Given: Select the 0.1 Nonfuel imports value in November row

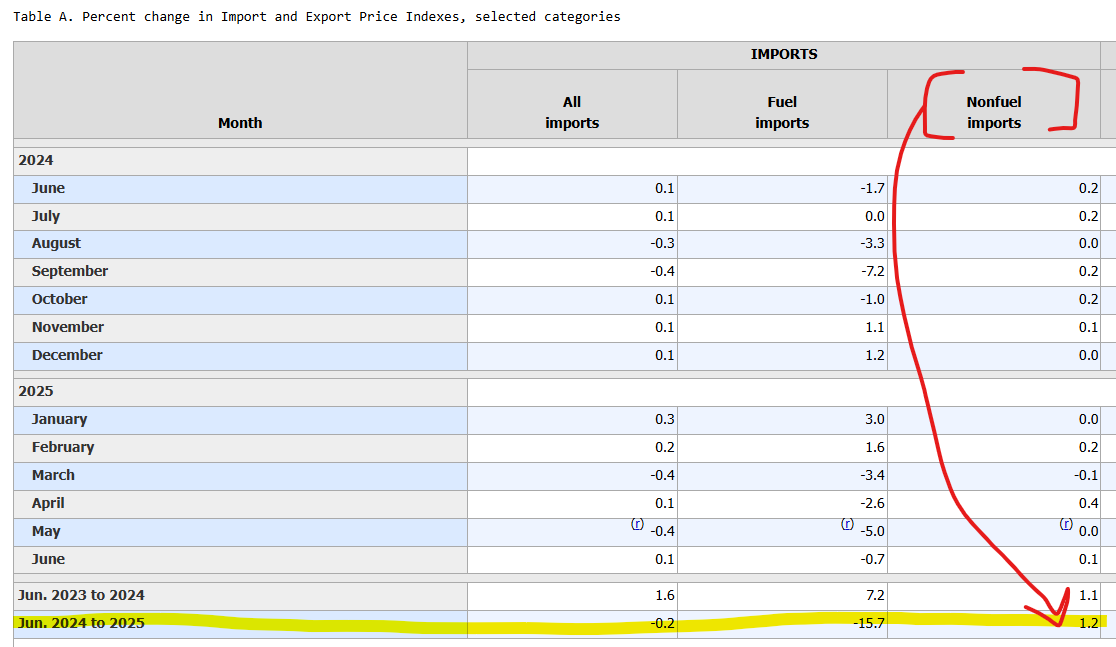Looking at the screenshot, I should (1088, 327).
